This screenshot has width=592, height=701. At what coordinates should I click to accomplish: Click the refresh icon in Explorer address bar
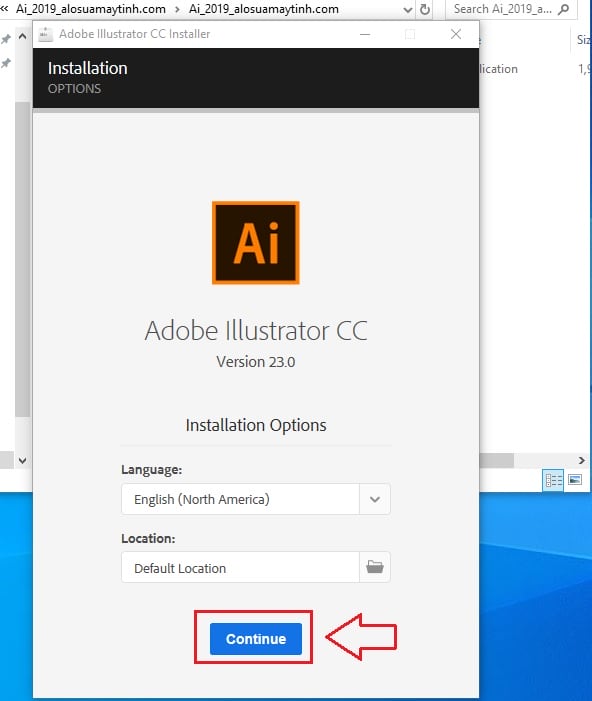tap(425, 9)
